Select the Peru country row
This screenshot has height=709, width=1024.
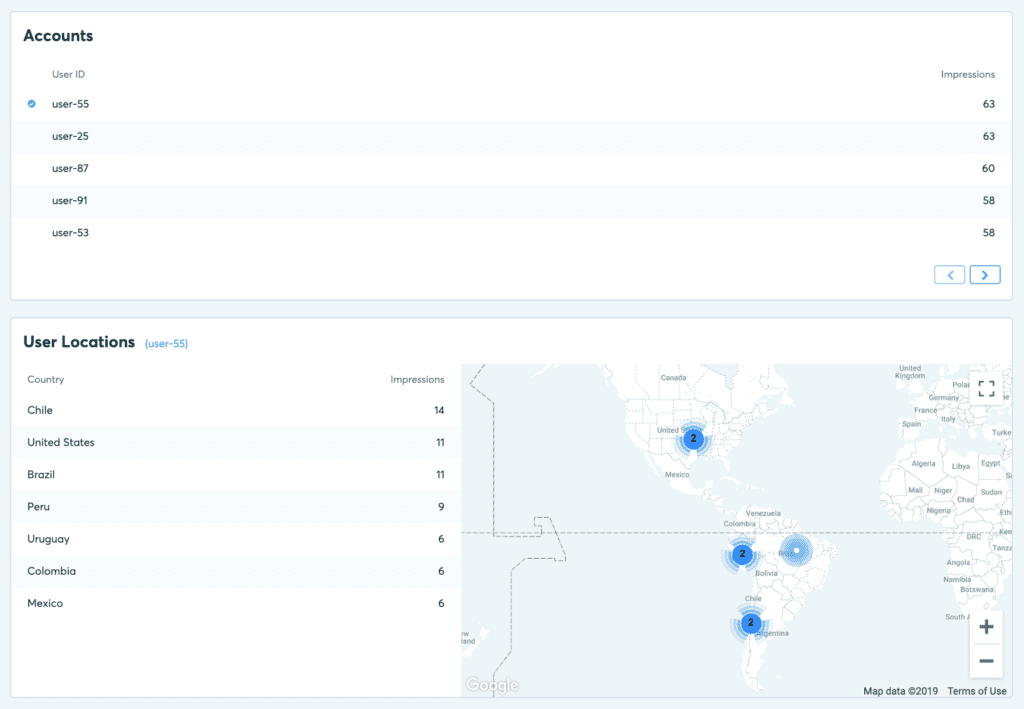pos(236,507)
